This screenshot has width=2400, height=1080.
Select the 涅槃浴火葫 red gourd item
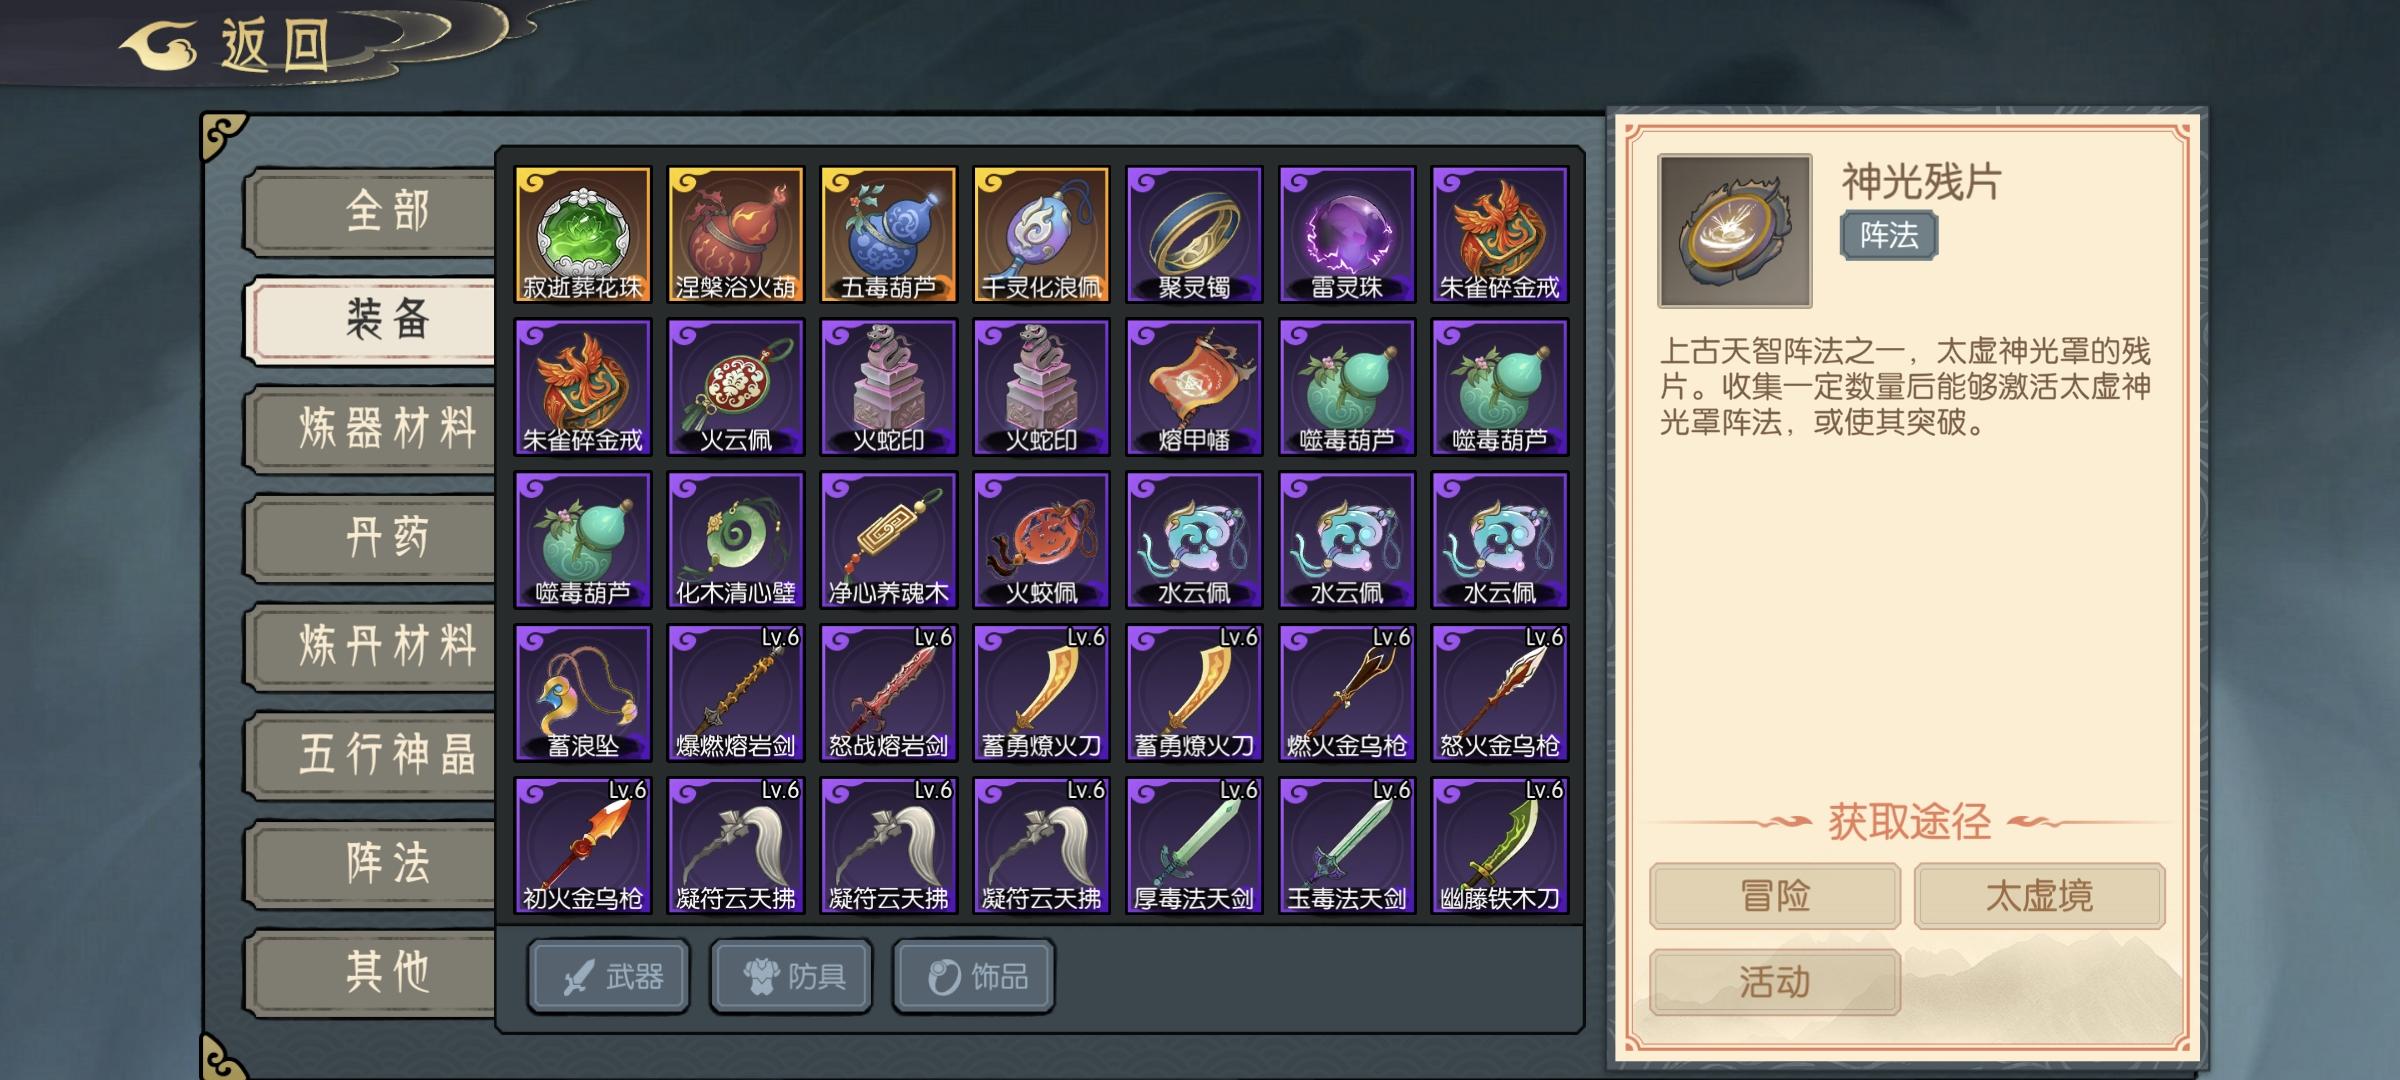click(736, 235)
